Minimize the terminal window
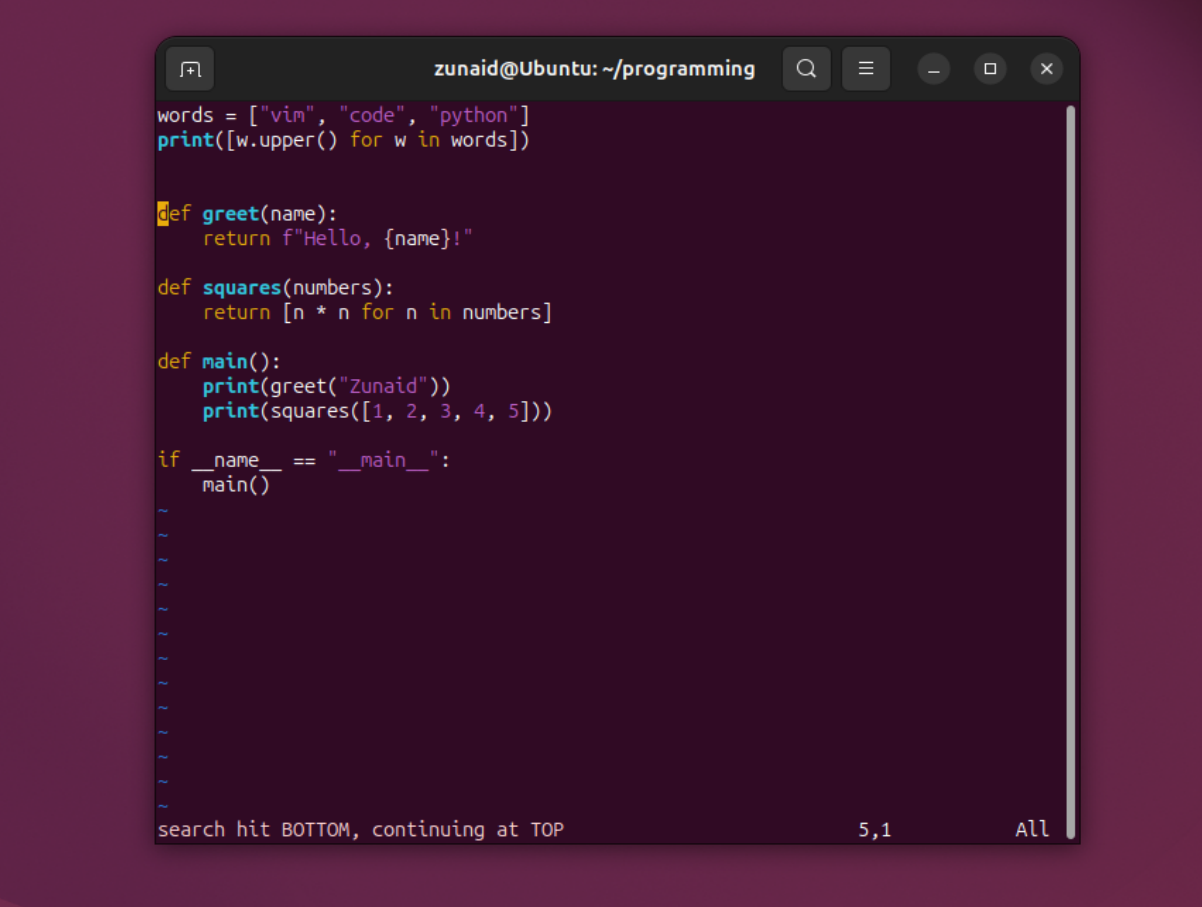The height and width of the screenshot is (907, 1202). (934, 69)
